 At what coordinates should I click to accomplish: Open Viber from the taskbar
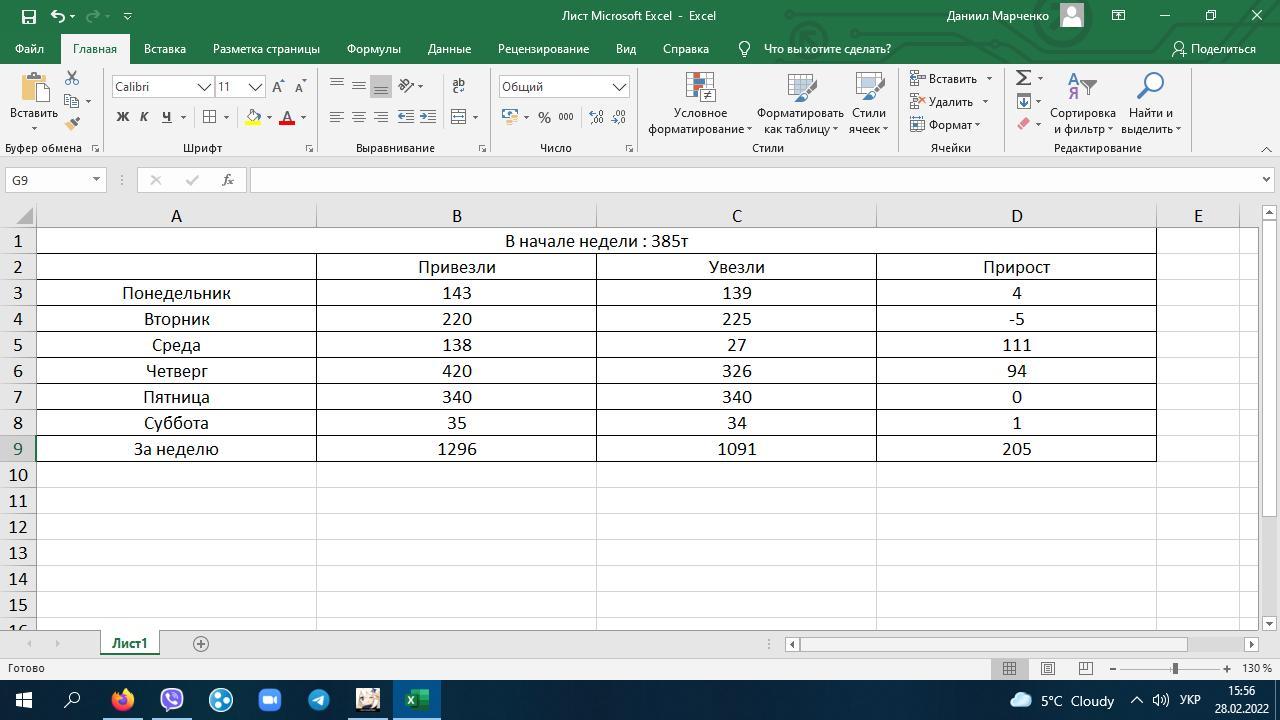(x=172, y=700)
